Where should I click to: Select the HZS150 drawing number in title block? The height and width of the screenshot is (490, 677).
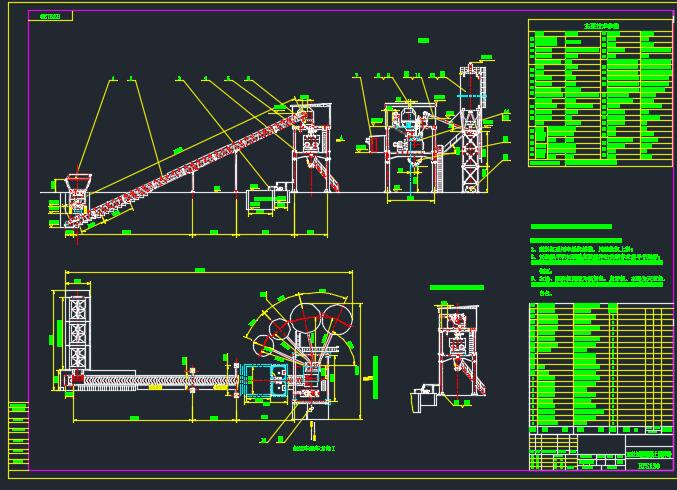[649, 465]
